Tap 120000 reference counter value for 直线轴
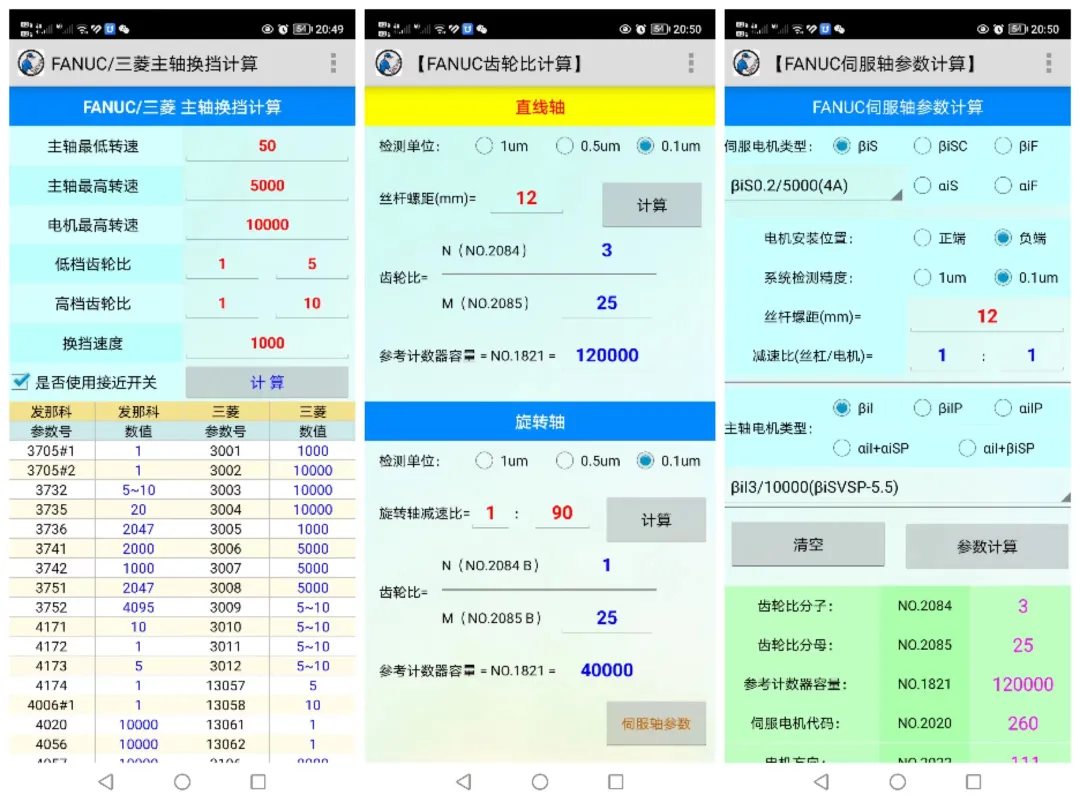 pyautogui.click(x=607, y=355)
